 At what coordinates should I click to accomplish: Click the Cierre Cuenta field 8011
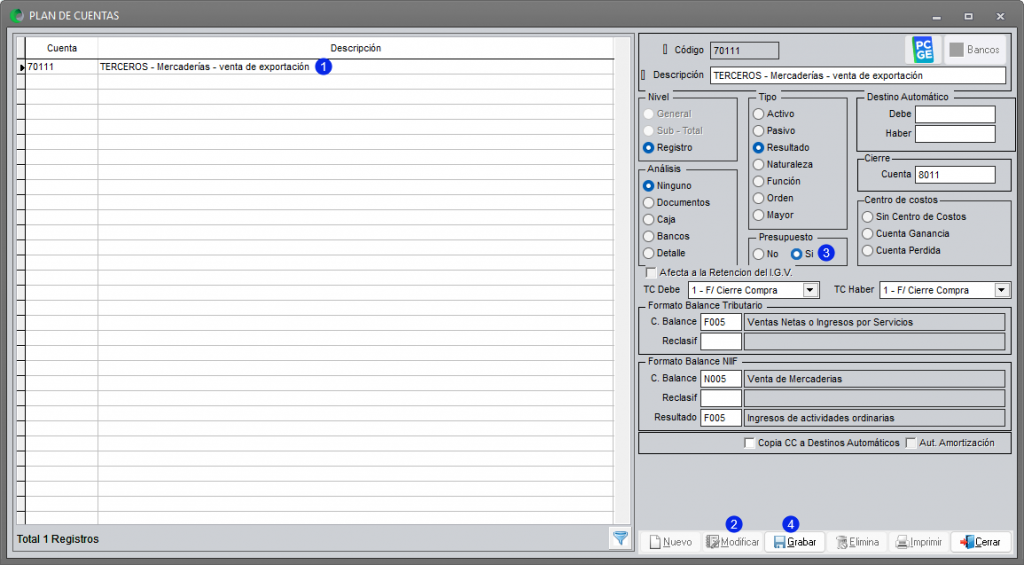point(955,175)
